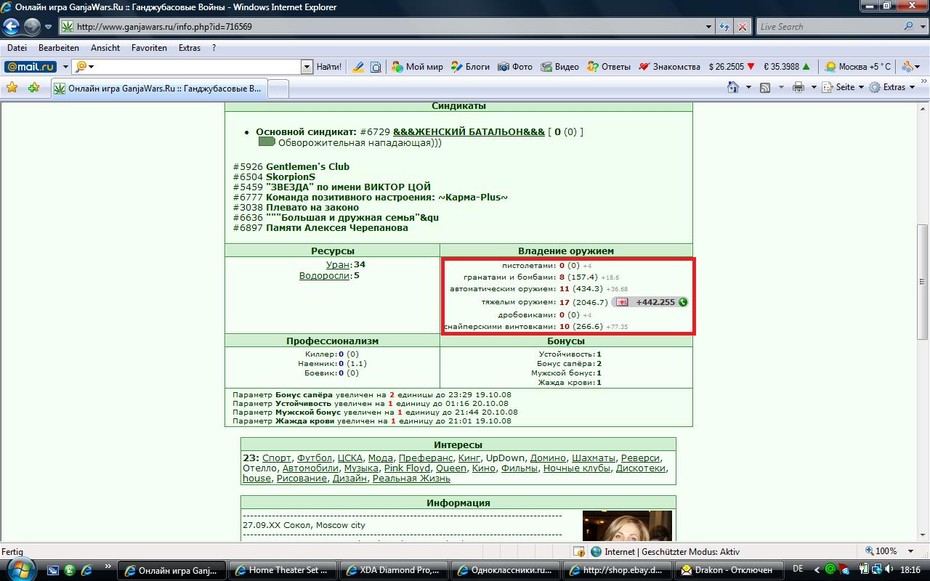Click Add to Favorites star icon
This screenshot has width=930, height=581.
(x=34, y=88)
